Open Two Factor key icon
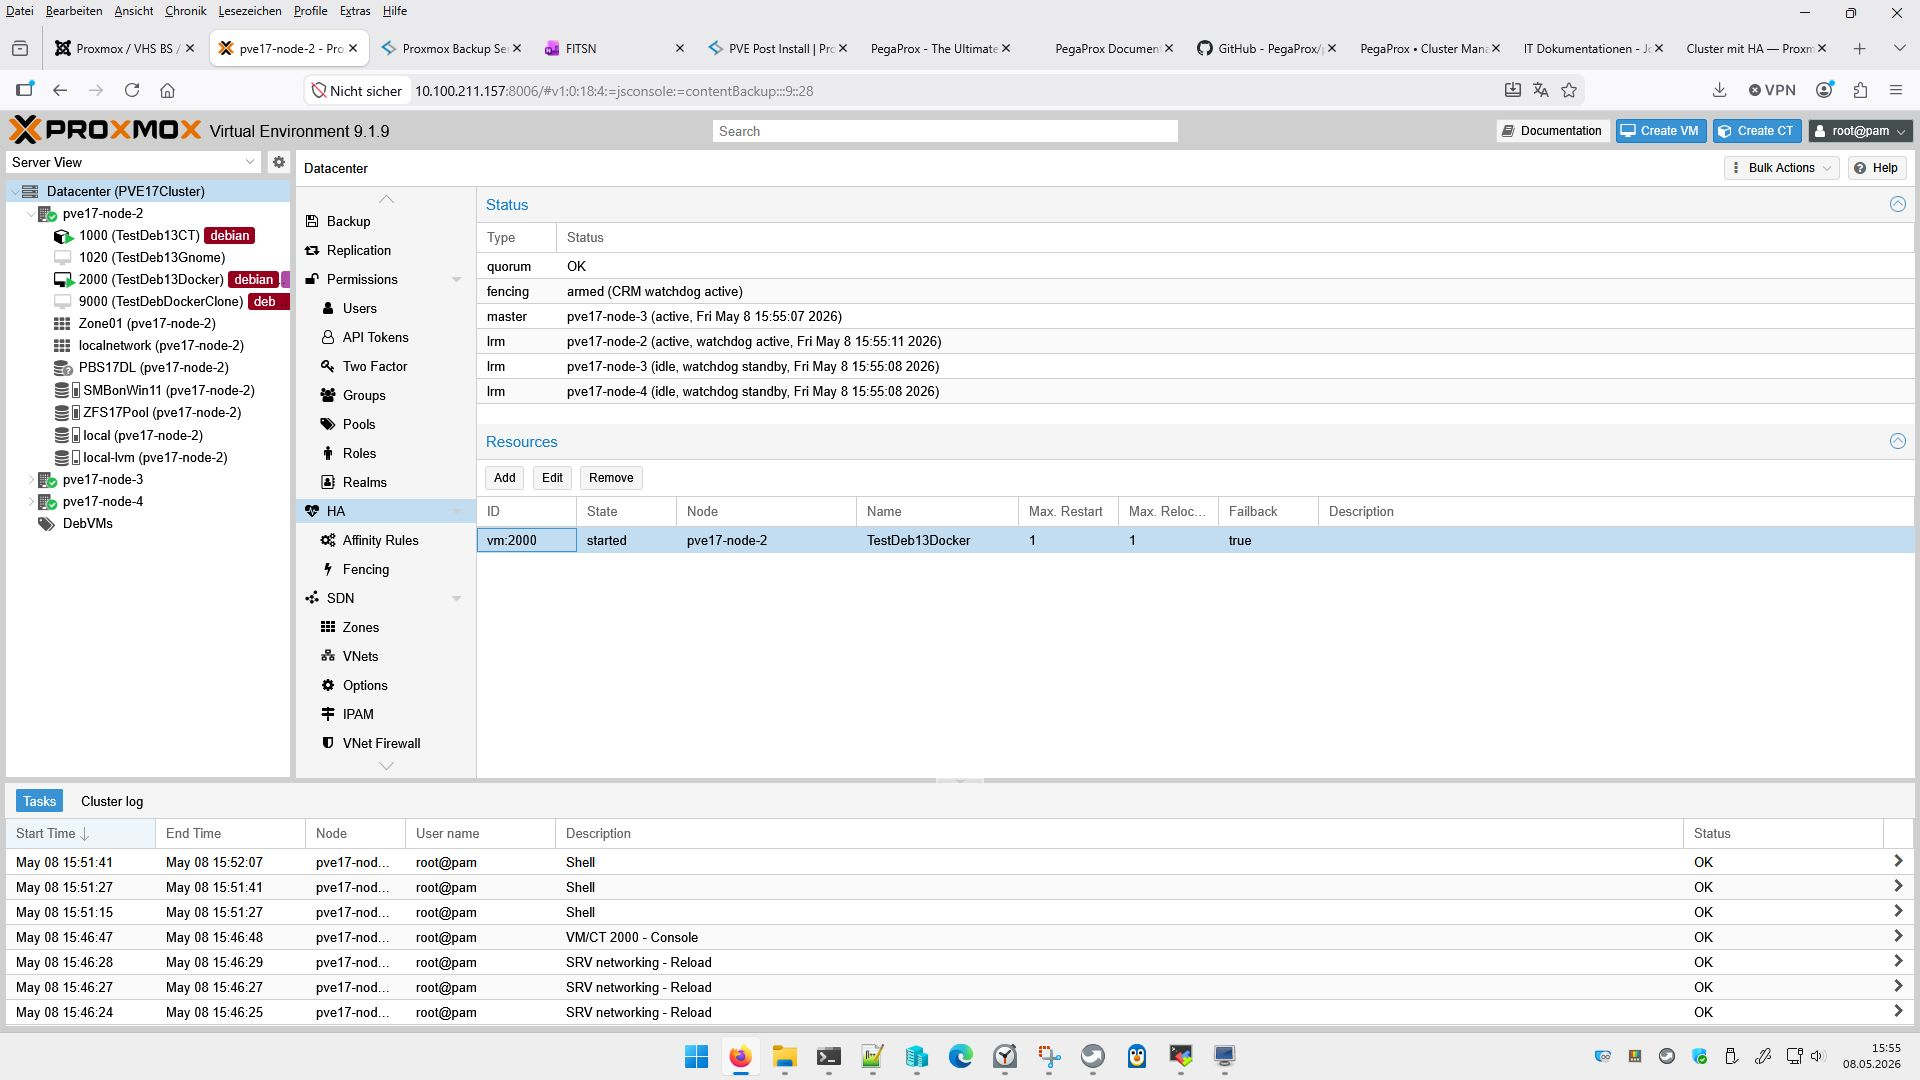 (328, 366)
